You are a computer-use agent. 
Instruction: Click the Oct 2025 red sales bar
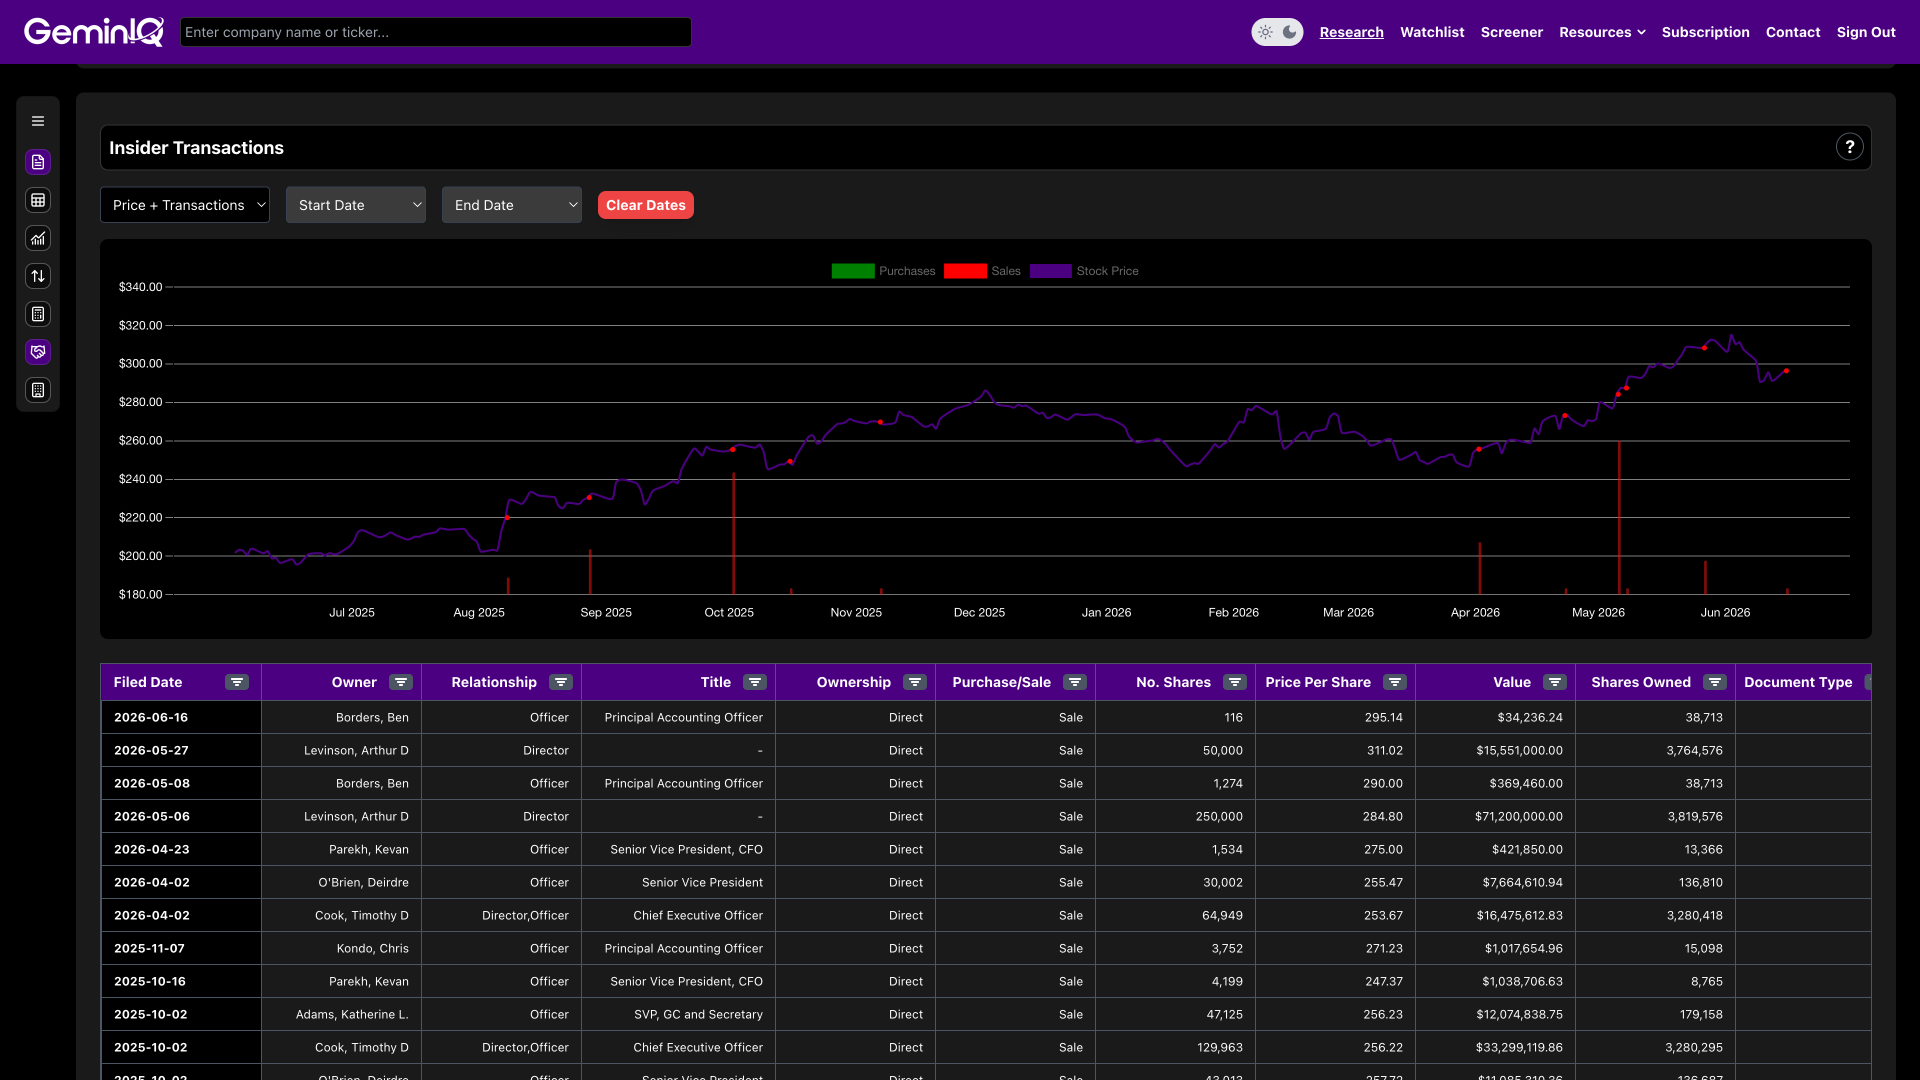pyautogui.click(x=734, y=533)
